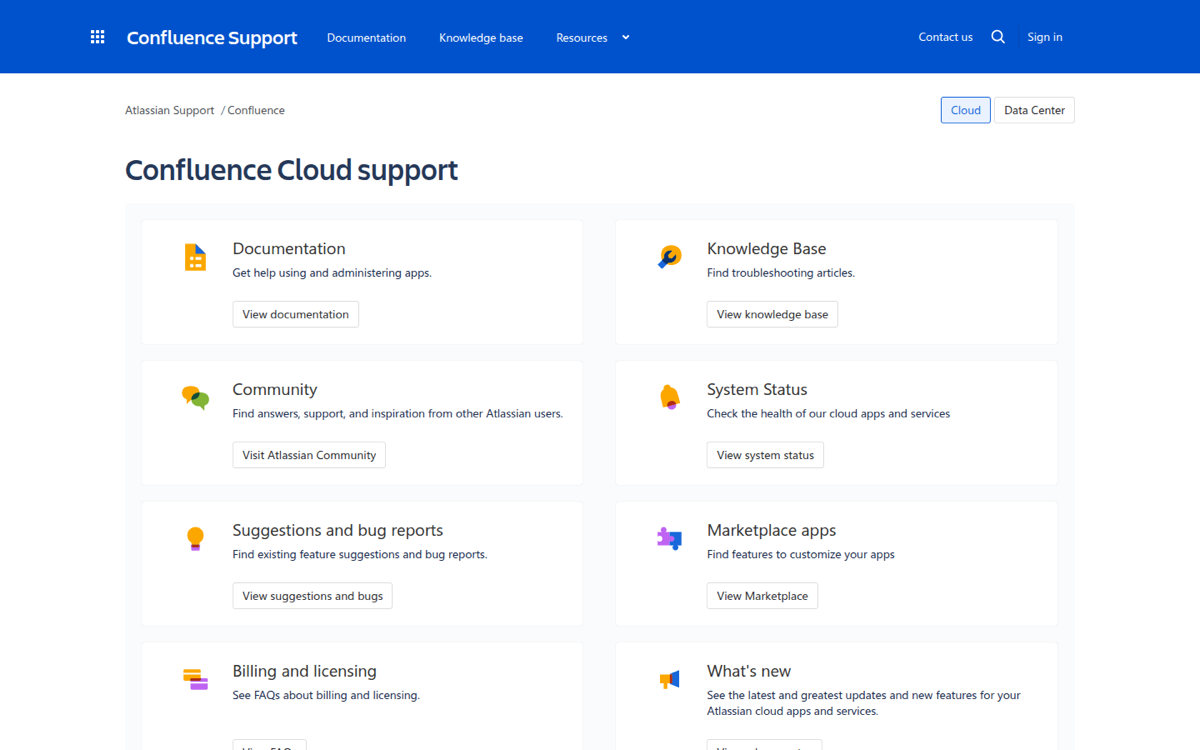
Task: Open Knowledge base in the top navigation
Action: [481, 38]
